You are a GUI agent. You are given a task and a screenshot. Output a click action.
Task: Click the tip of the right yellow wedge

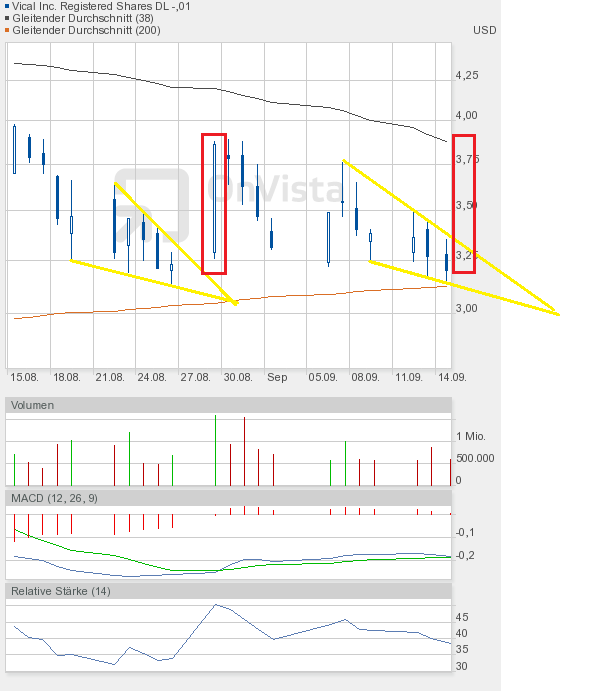pyautogui.click(x=558, y=315)
